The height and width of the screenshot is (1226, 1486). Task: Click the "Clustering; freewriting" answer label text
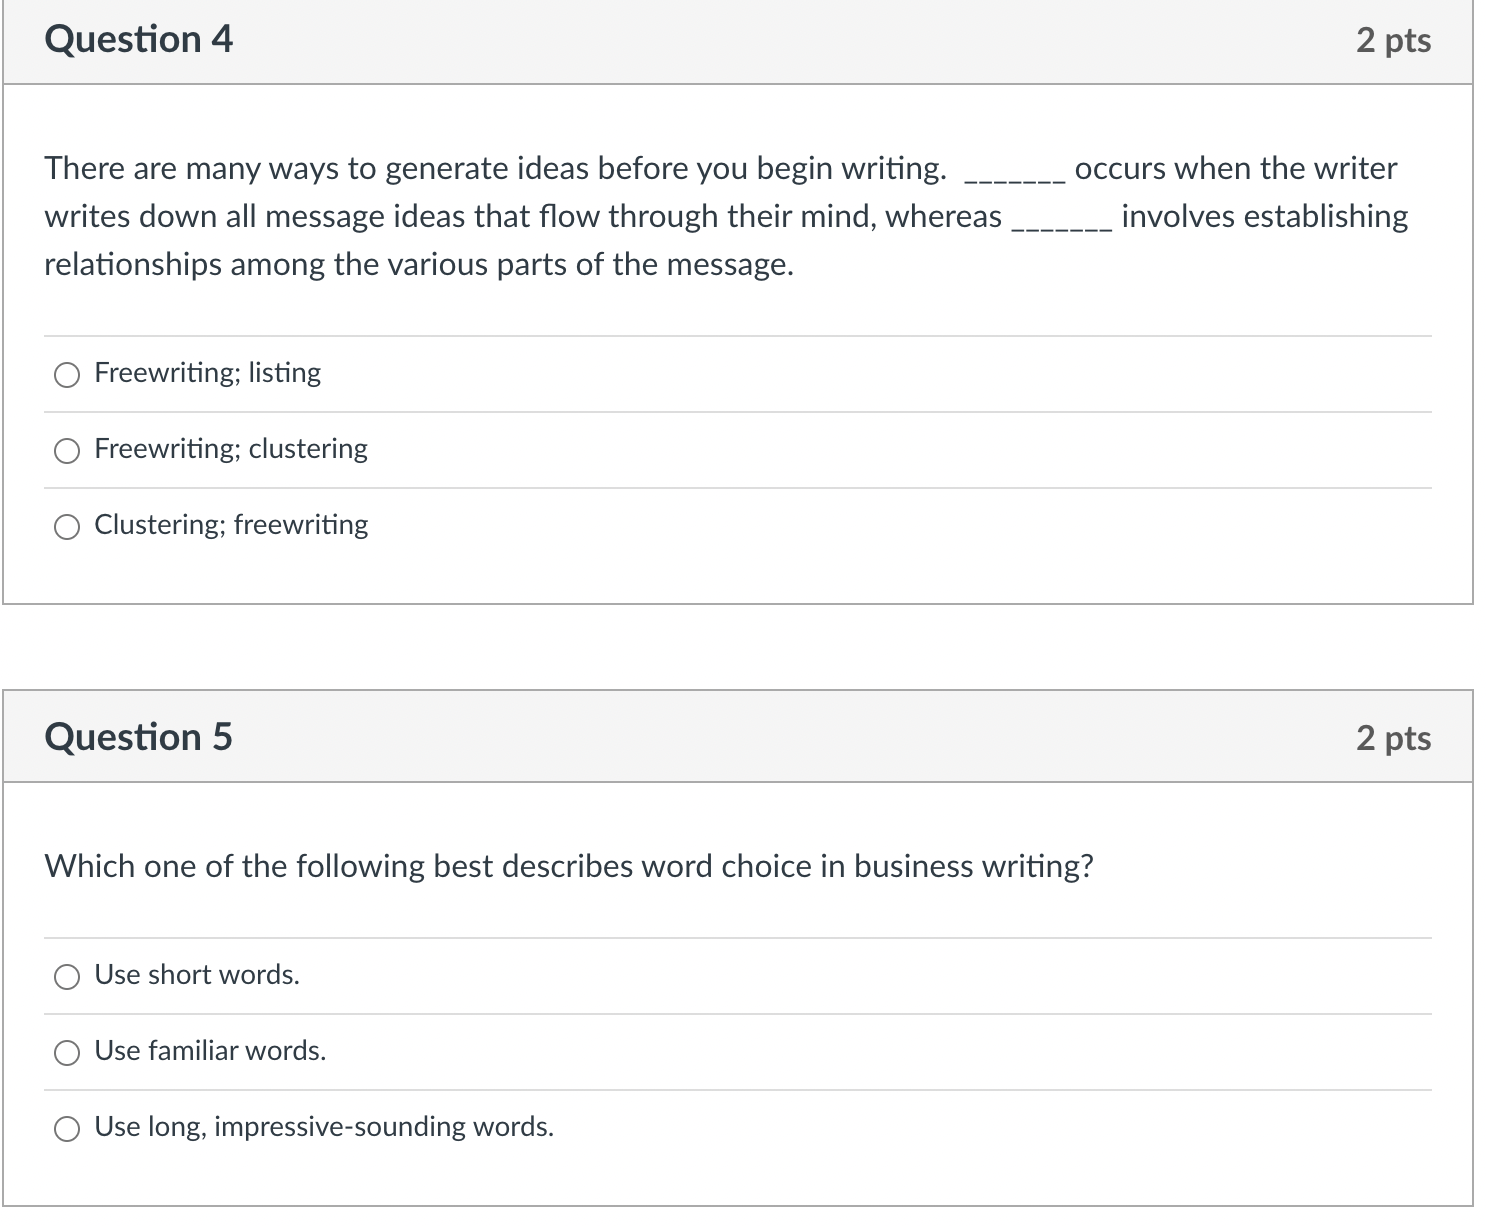[x=231, y=525]
